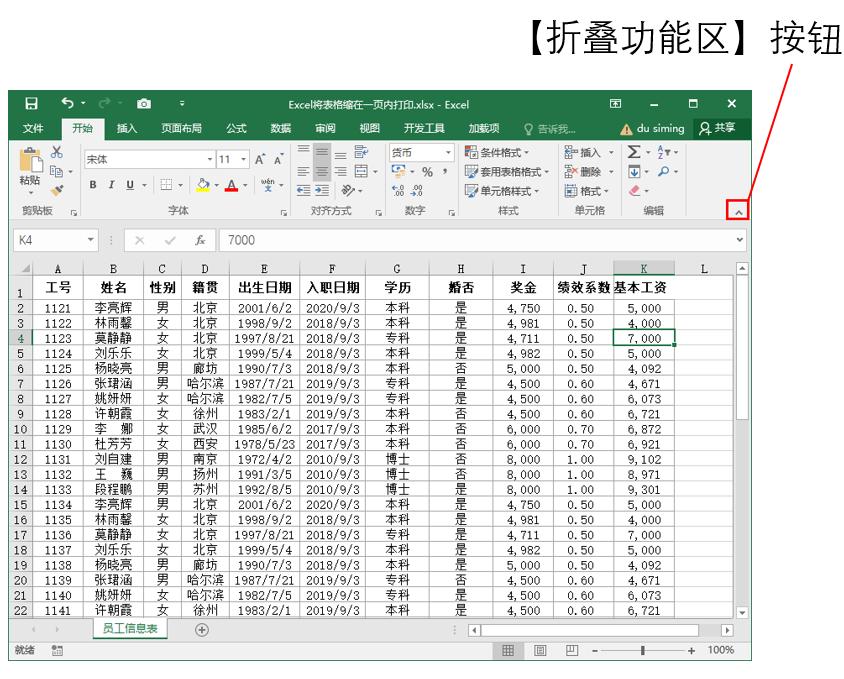Apply bold formatting with the B icon
This screenshot has height=679, width=844.
pos(91,182)
